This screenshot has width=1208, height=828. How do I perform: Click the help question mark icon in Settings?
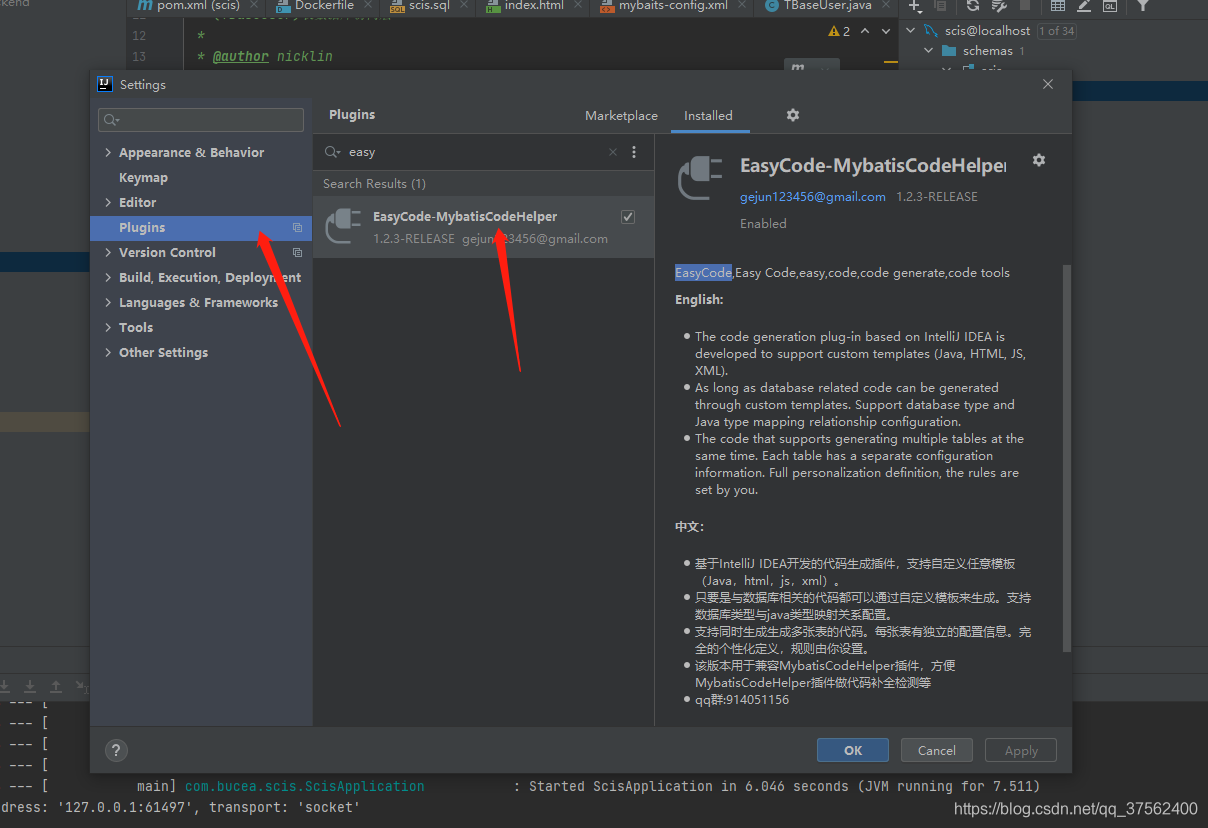coord(116,750)
